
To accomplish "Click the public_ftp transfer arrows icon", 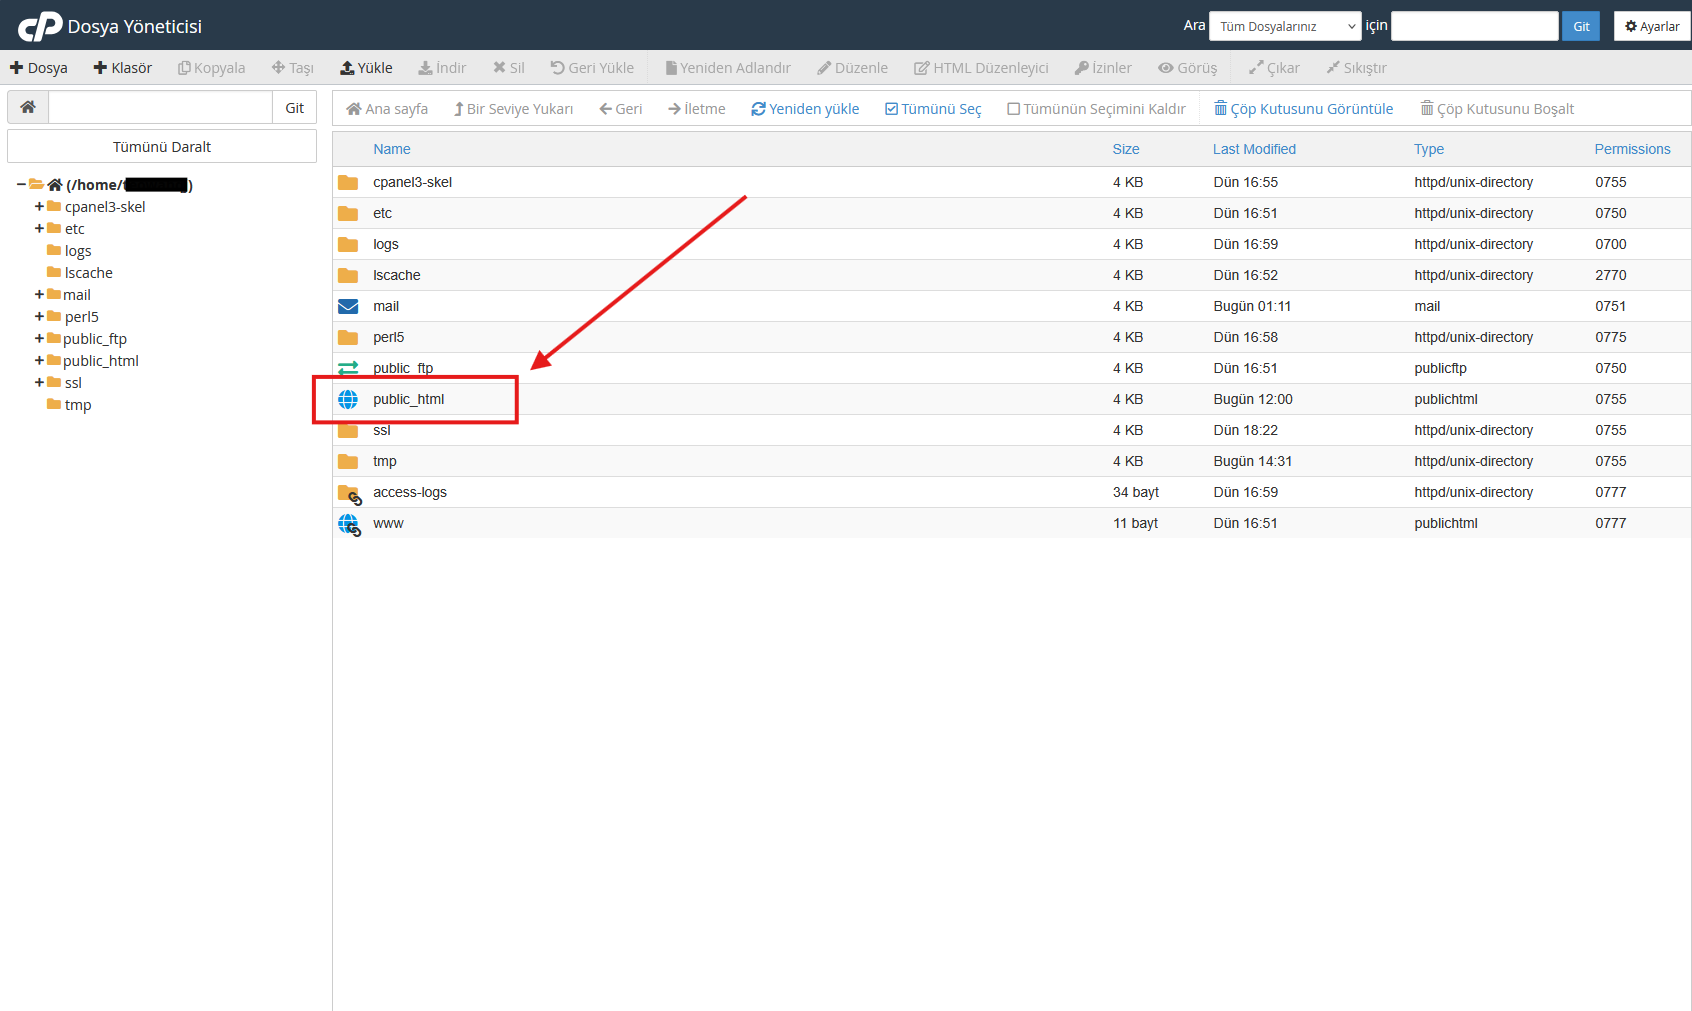I will (x=348, y=368).
